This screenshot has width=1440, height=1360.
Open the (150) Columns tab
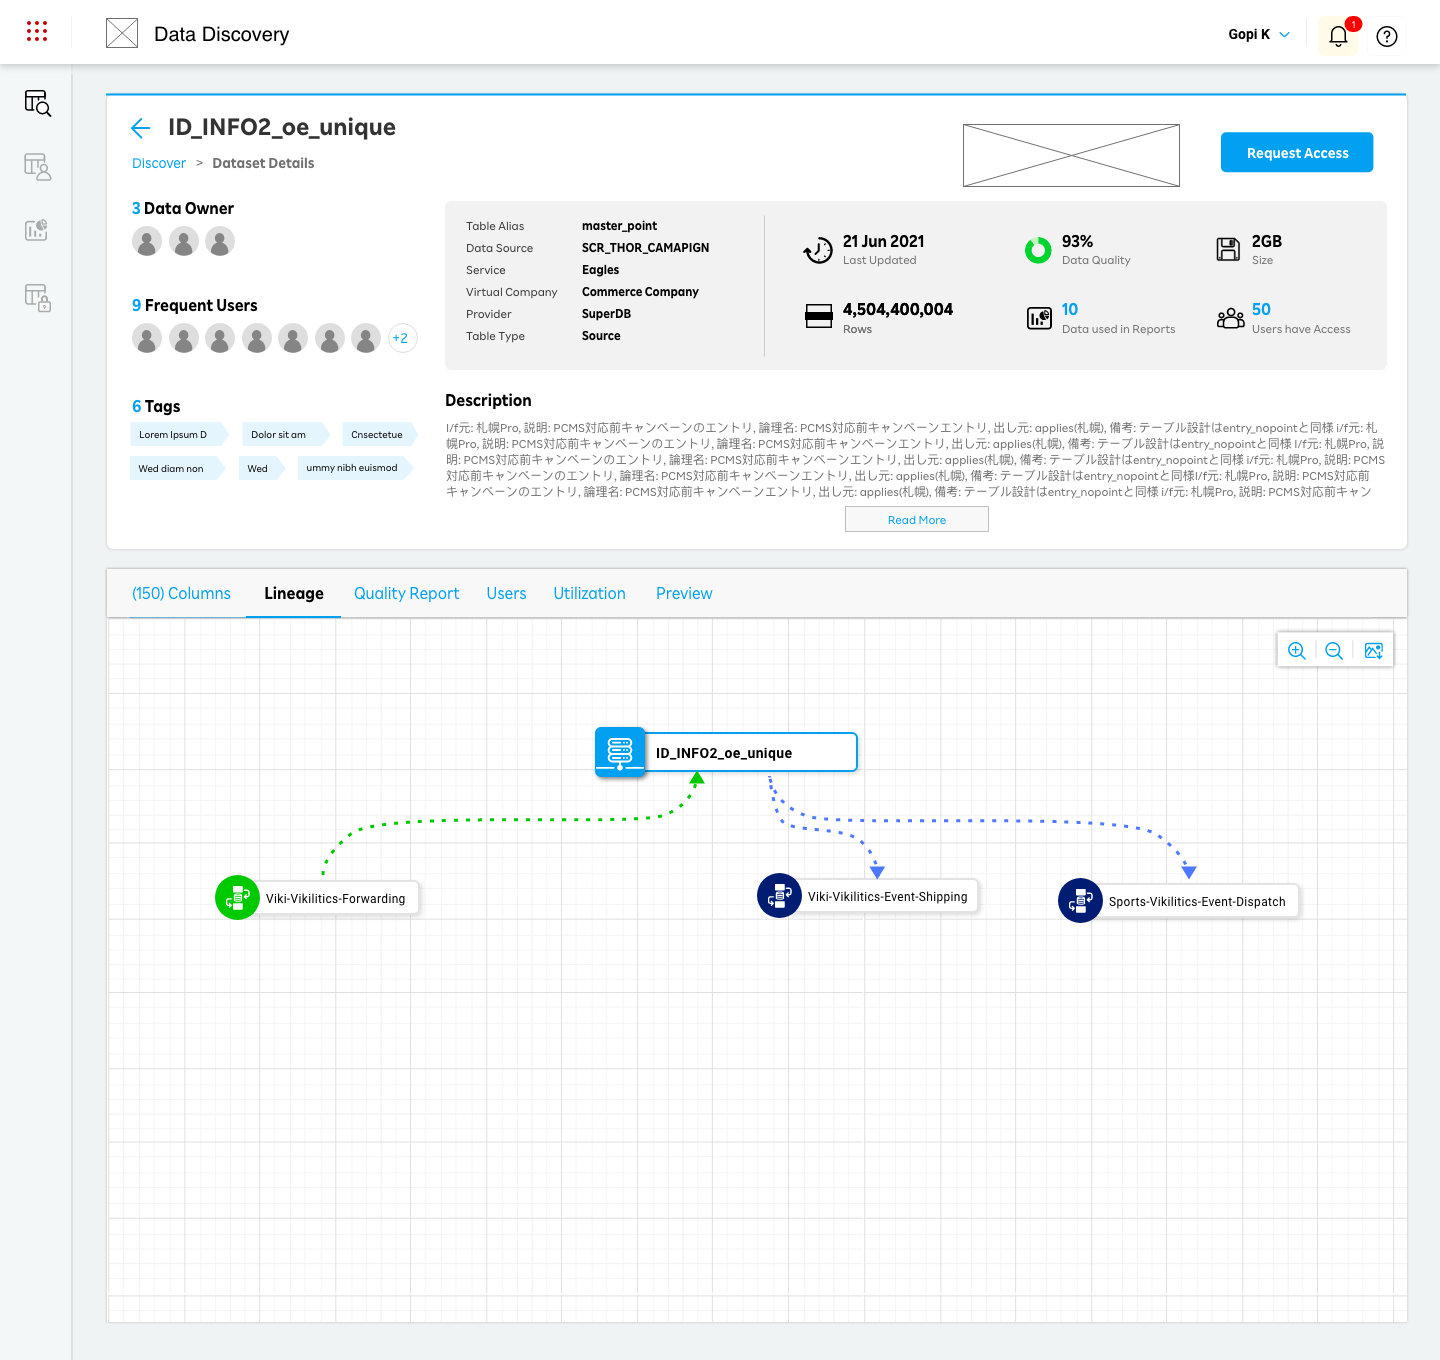tap(181, 594)
